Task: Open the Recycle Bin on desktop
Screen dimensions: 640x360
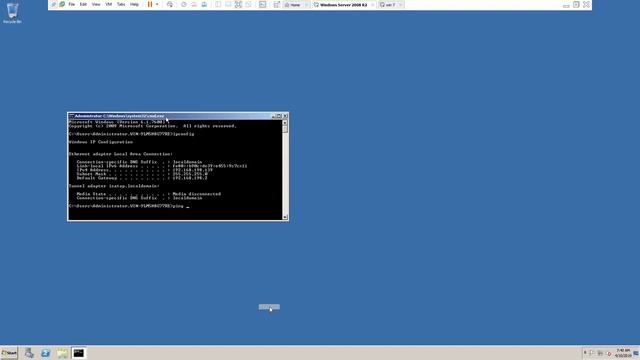Action: click(12, 13)
